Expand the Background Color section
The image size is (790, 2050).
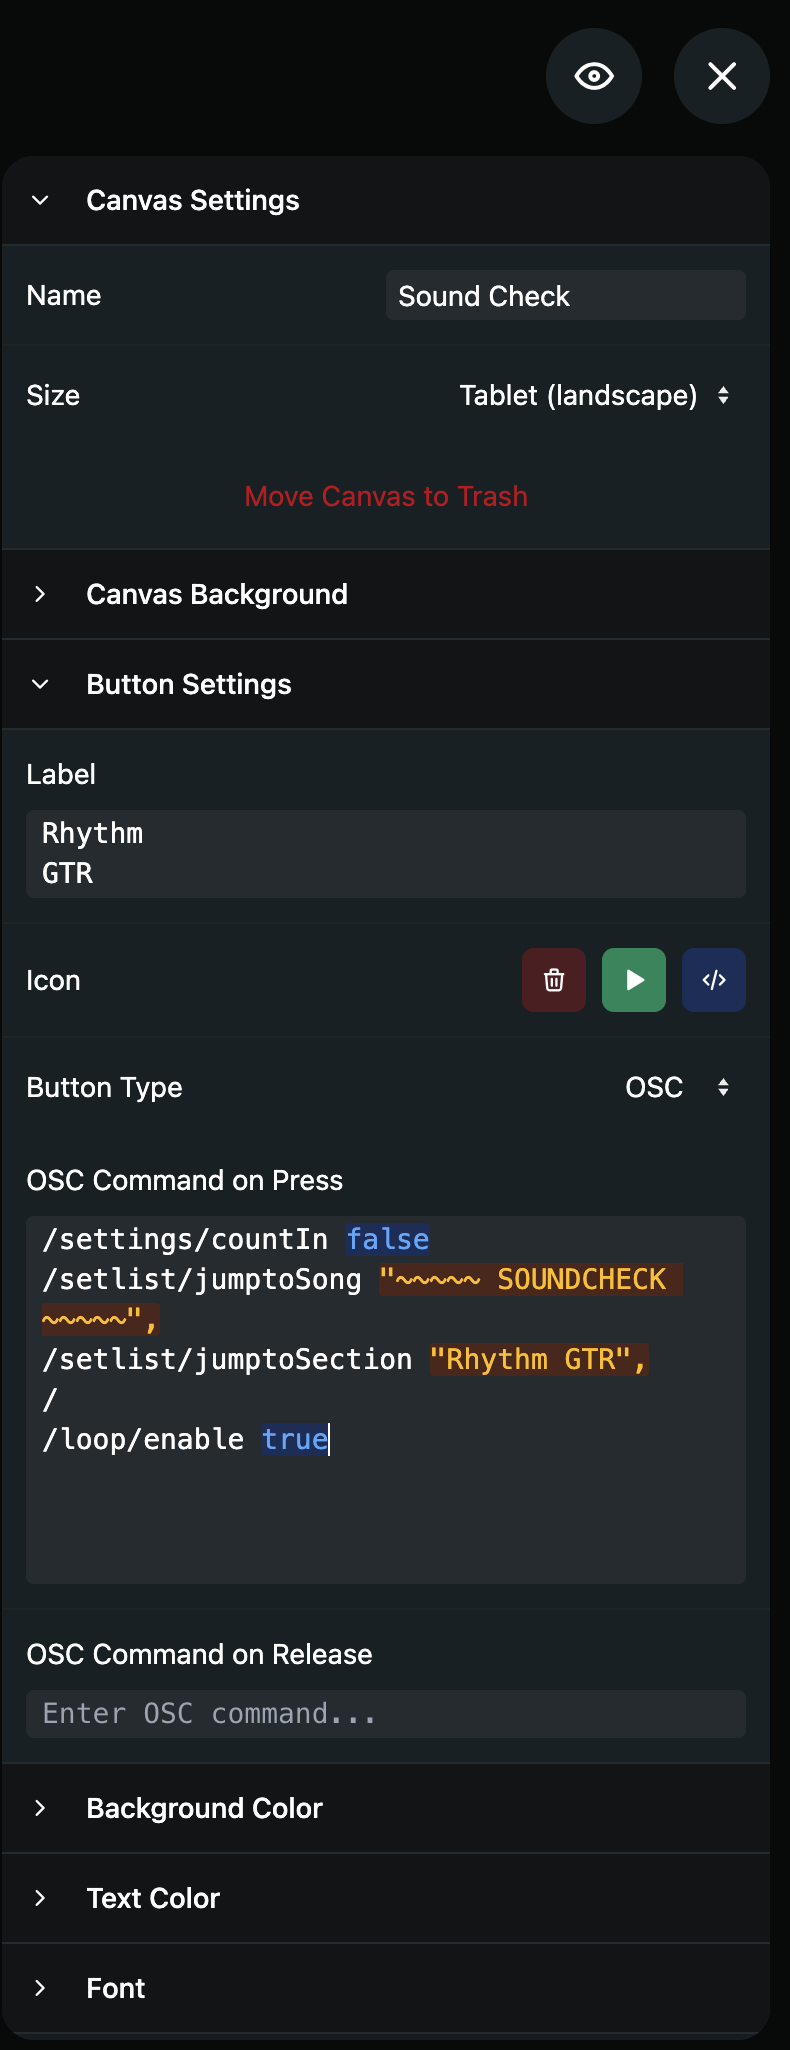pyautogui.click(x=204, y=1808)
